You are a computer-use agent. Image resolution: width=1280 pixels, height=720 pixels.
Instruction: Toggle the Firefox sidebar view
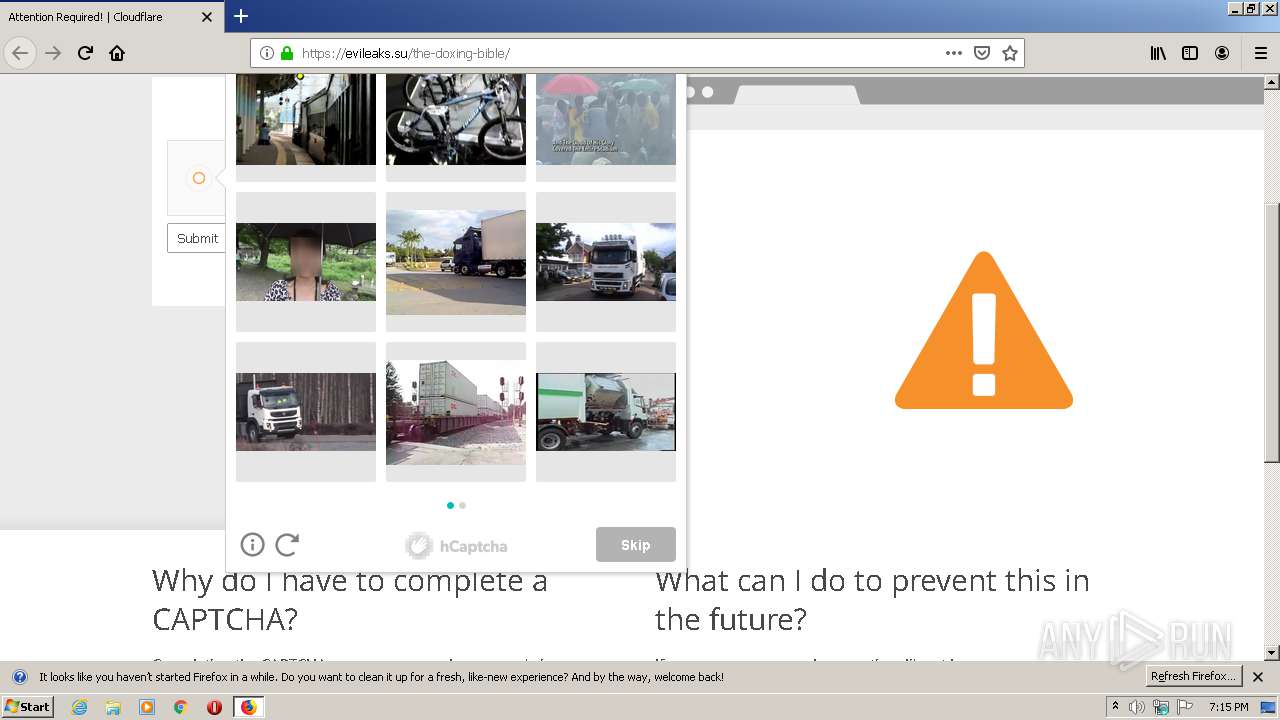[x=1190, y=53]
